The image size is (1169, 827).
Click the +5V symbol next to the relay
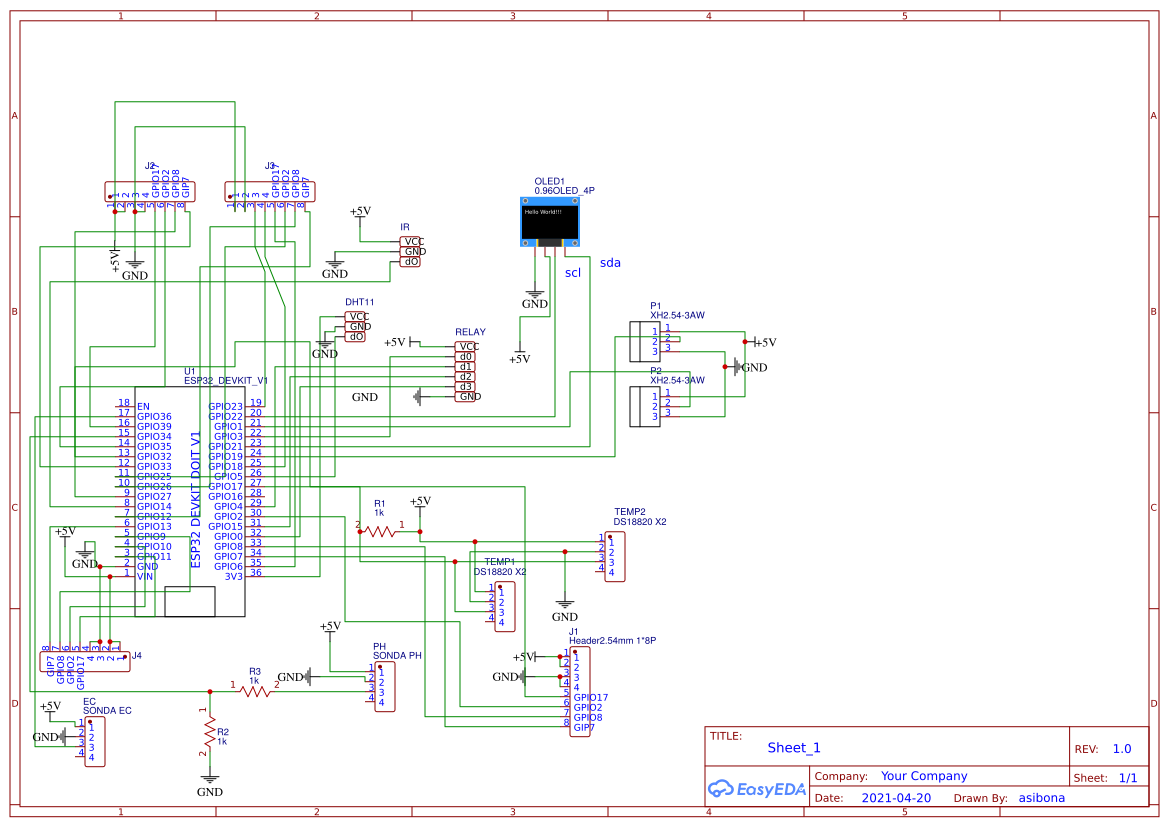[x=396, y=343]
